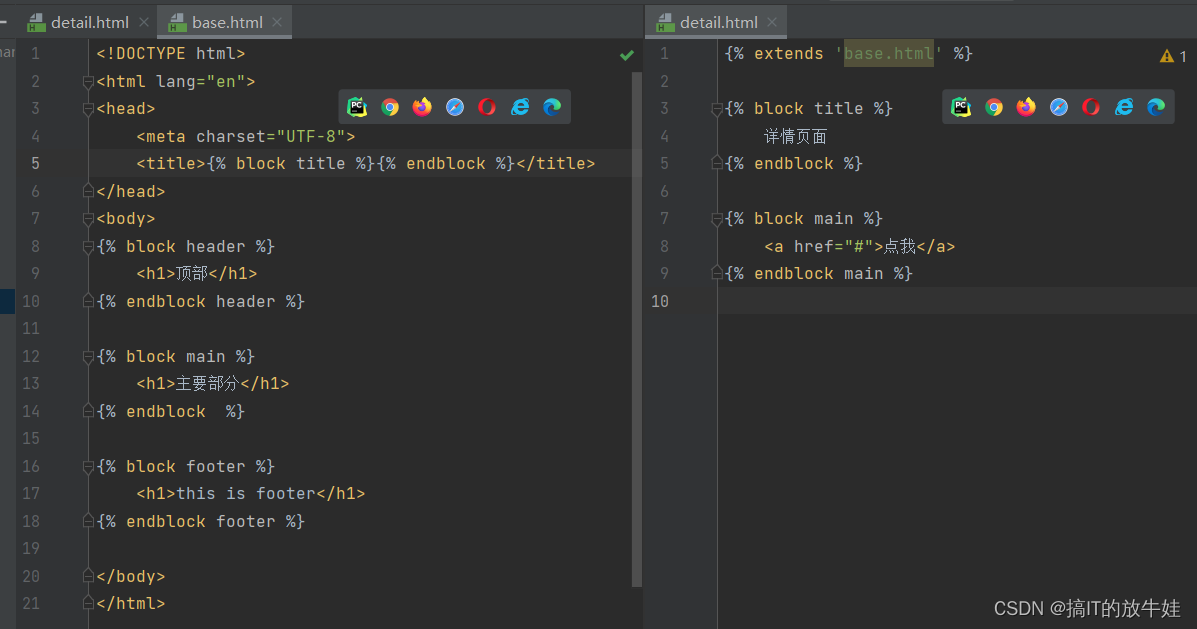Image resolution: width=1197 pixels, height=629 pixels.
Task: Close the detail.html tab in left pane
Action: pyautogui.click(x=144, y=22)
